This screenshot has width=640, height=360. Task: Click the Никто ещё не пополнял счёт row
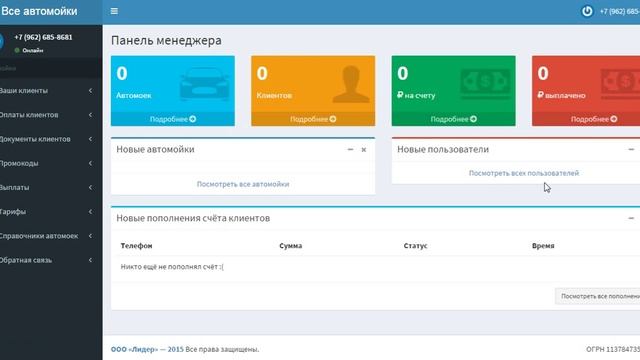click(x=378, y=267)
